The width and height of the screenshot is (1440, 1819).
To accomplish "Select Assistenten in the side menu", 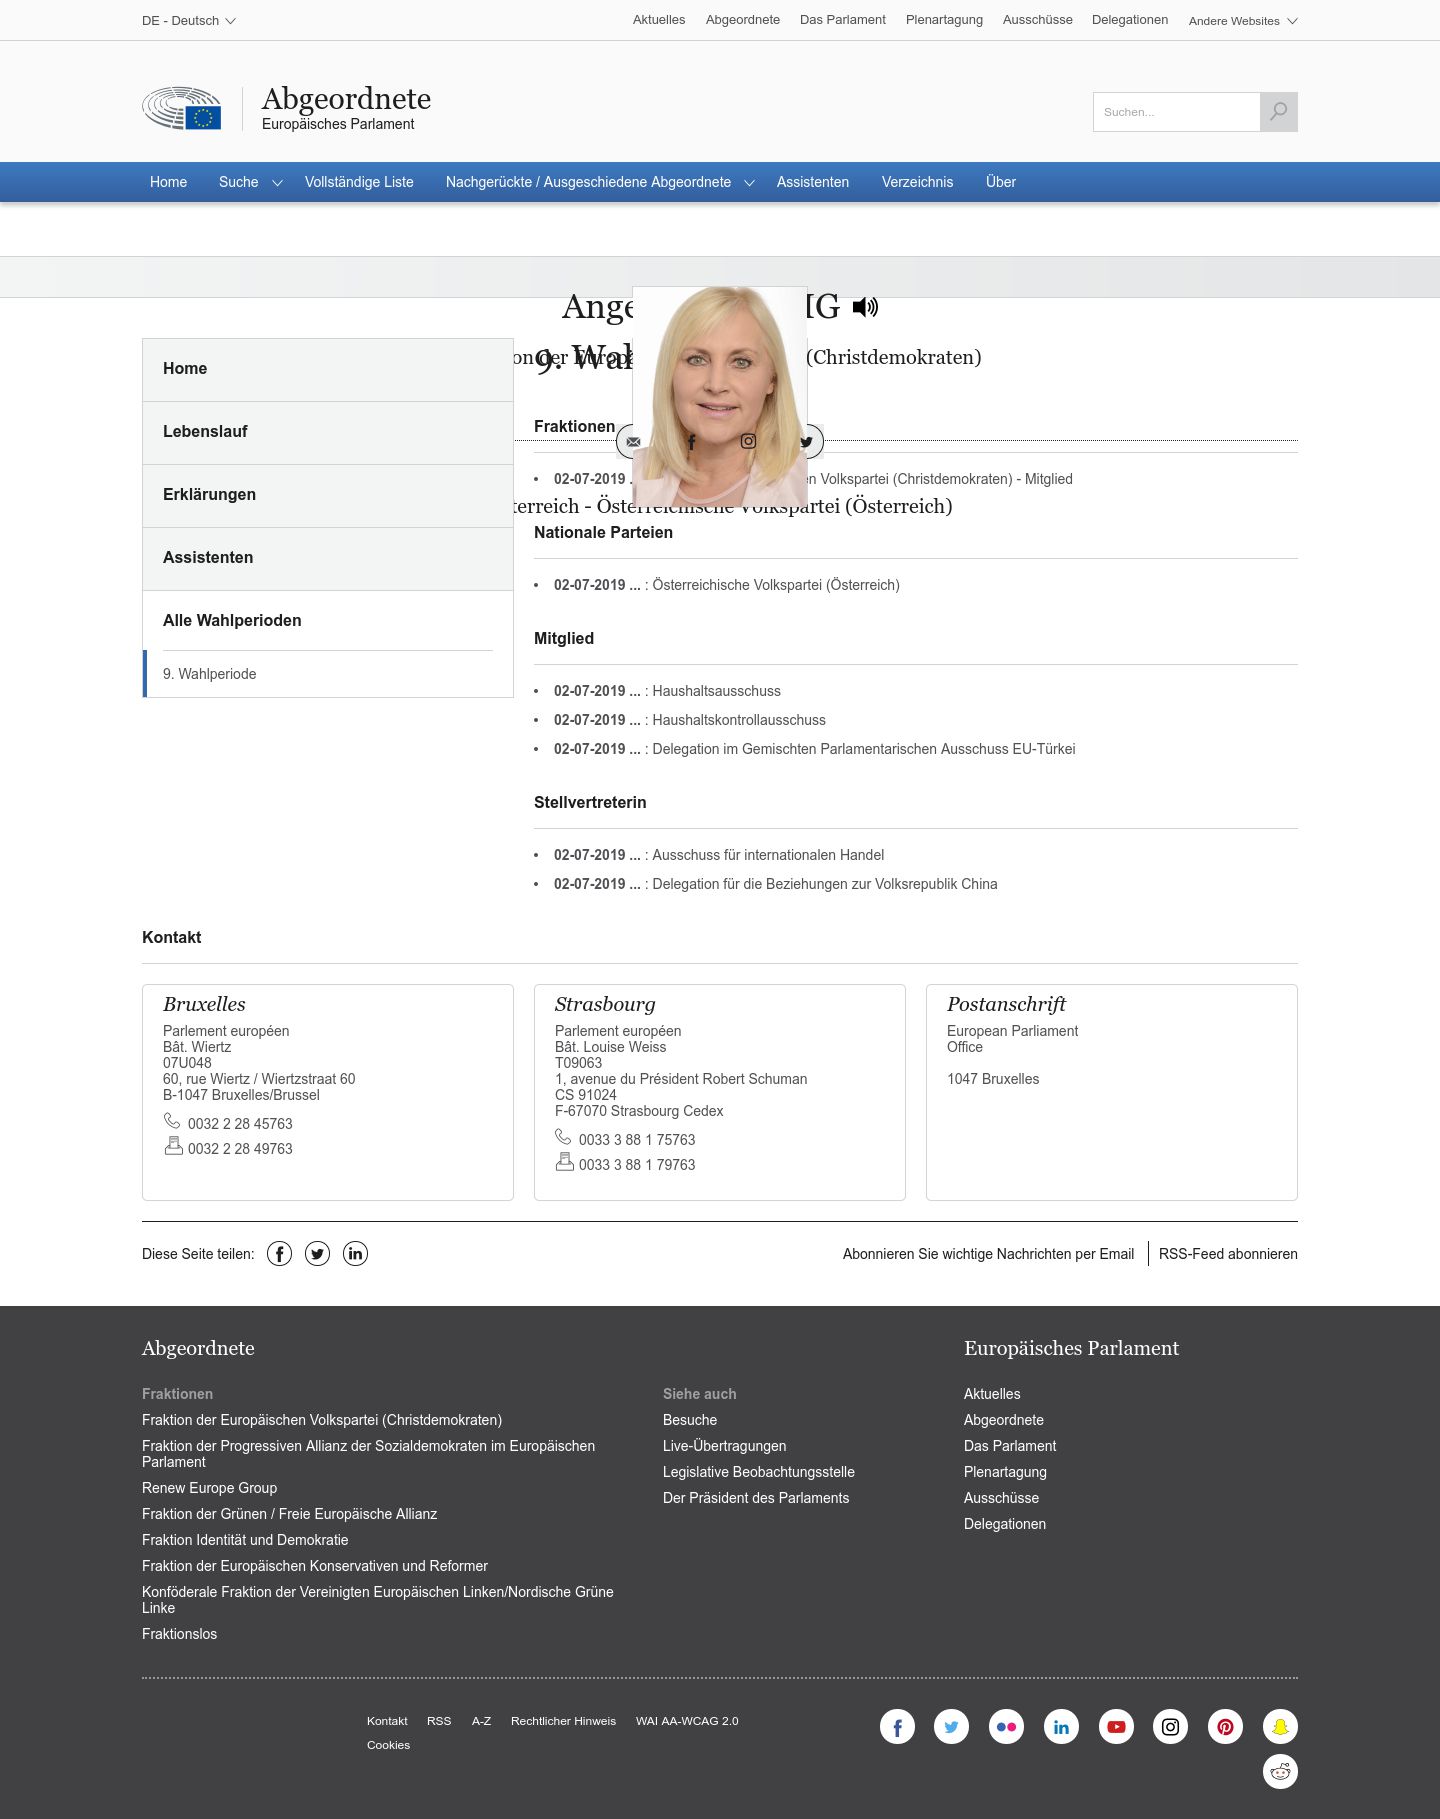I will 328,558.
